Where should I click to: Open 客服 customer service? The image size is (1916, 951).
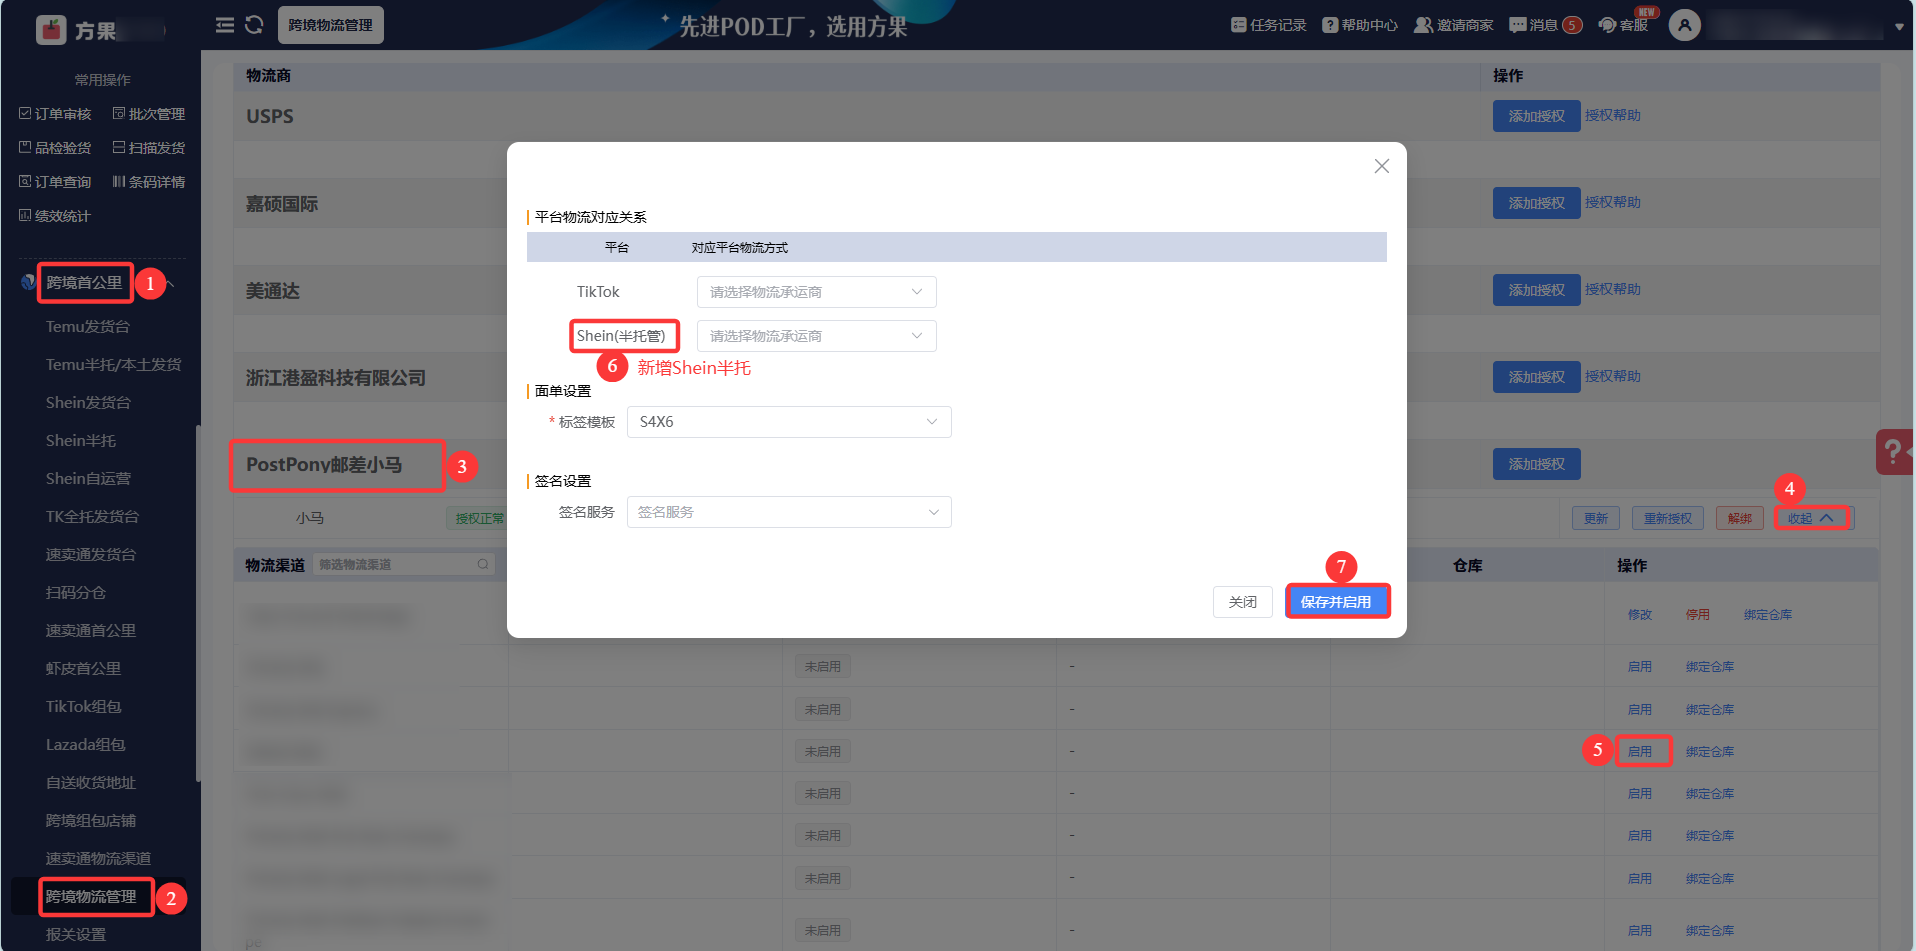coord(1624,25)
